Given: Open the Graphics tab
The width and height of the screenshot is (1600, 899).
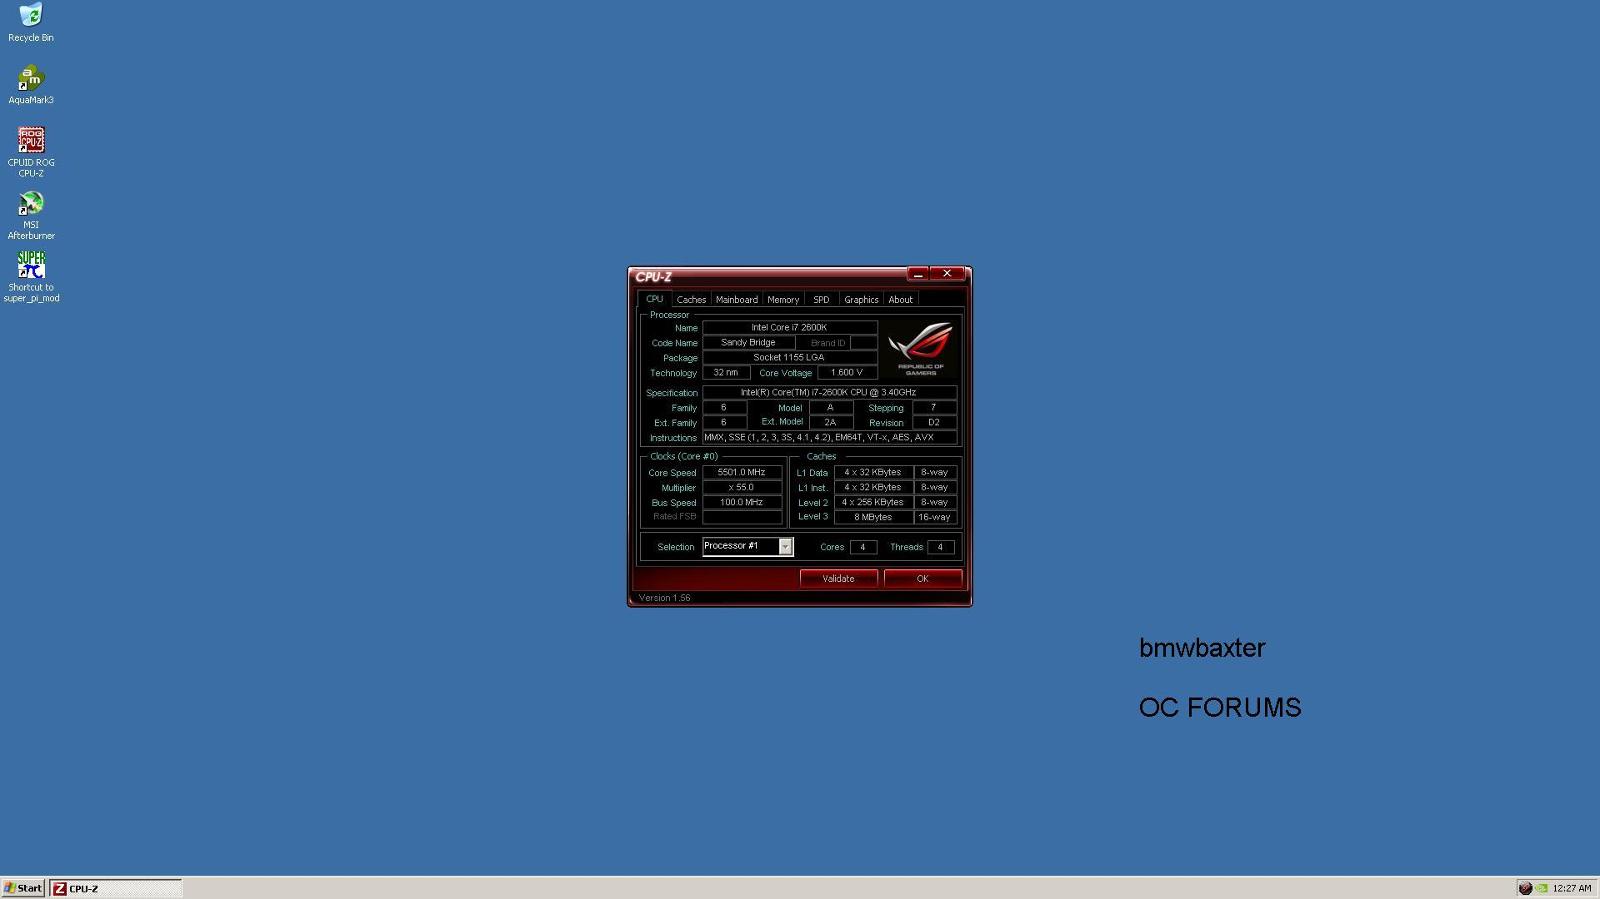Looking at the screenshot, I should pos(861,300).
